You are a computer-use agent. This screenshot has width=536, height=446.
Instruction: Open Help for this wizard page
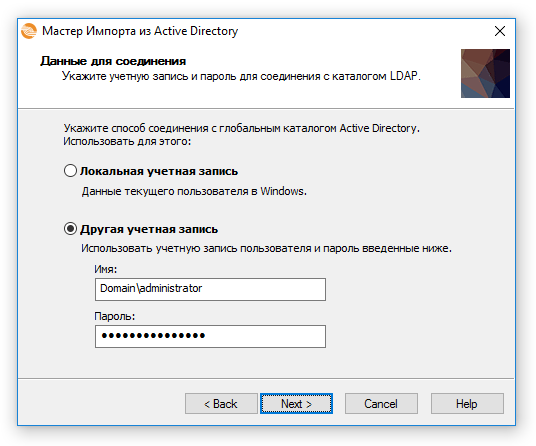467,403
